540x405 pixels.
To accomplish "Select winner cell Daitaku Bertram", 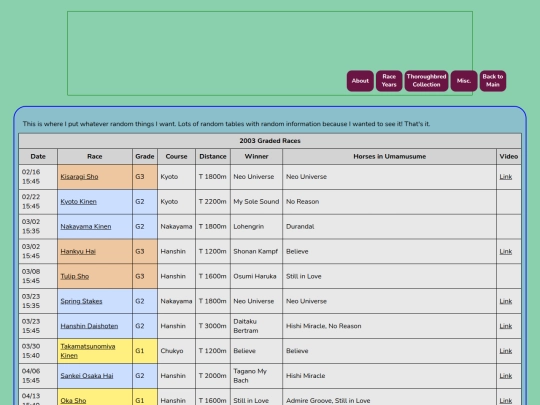I will pyautogui.click(x=256, y=326).
